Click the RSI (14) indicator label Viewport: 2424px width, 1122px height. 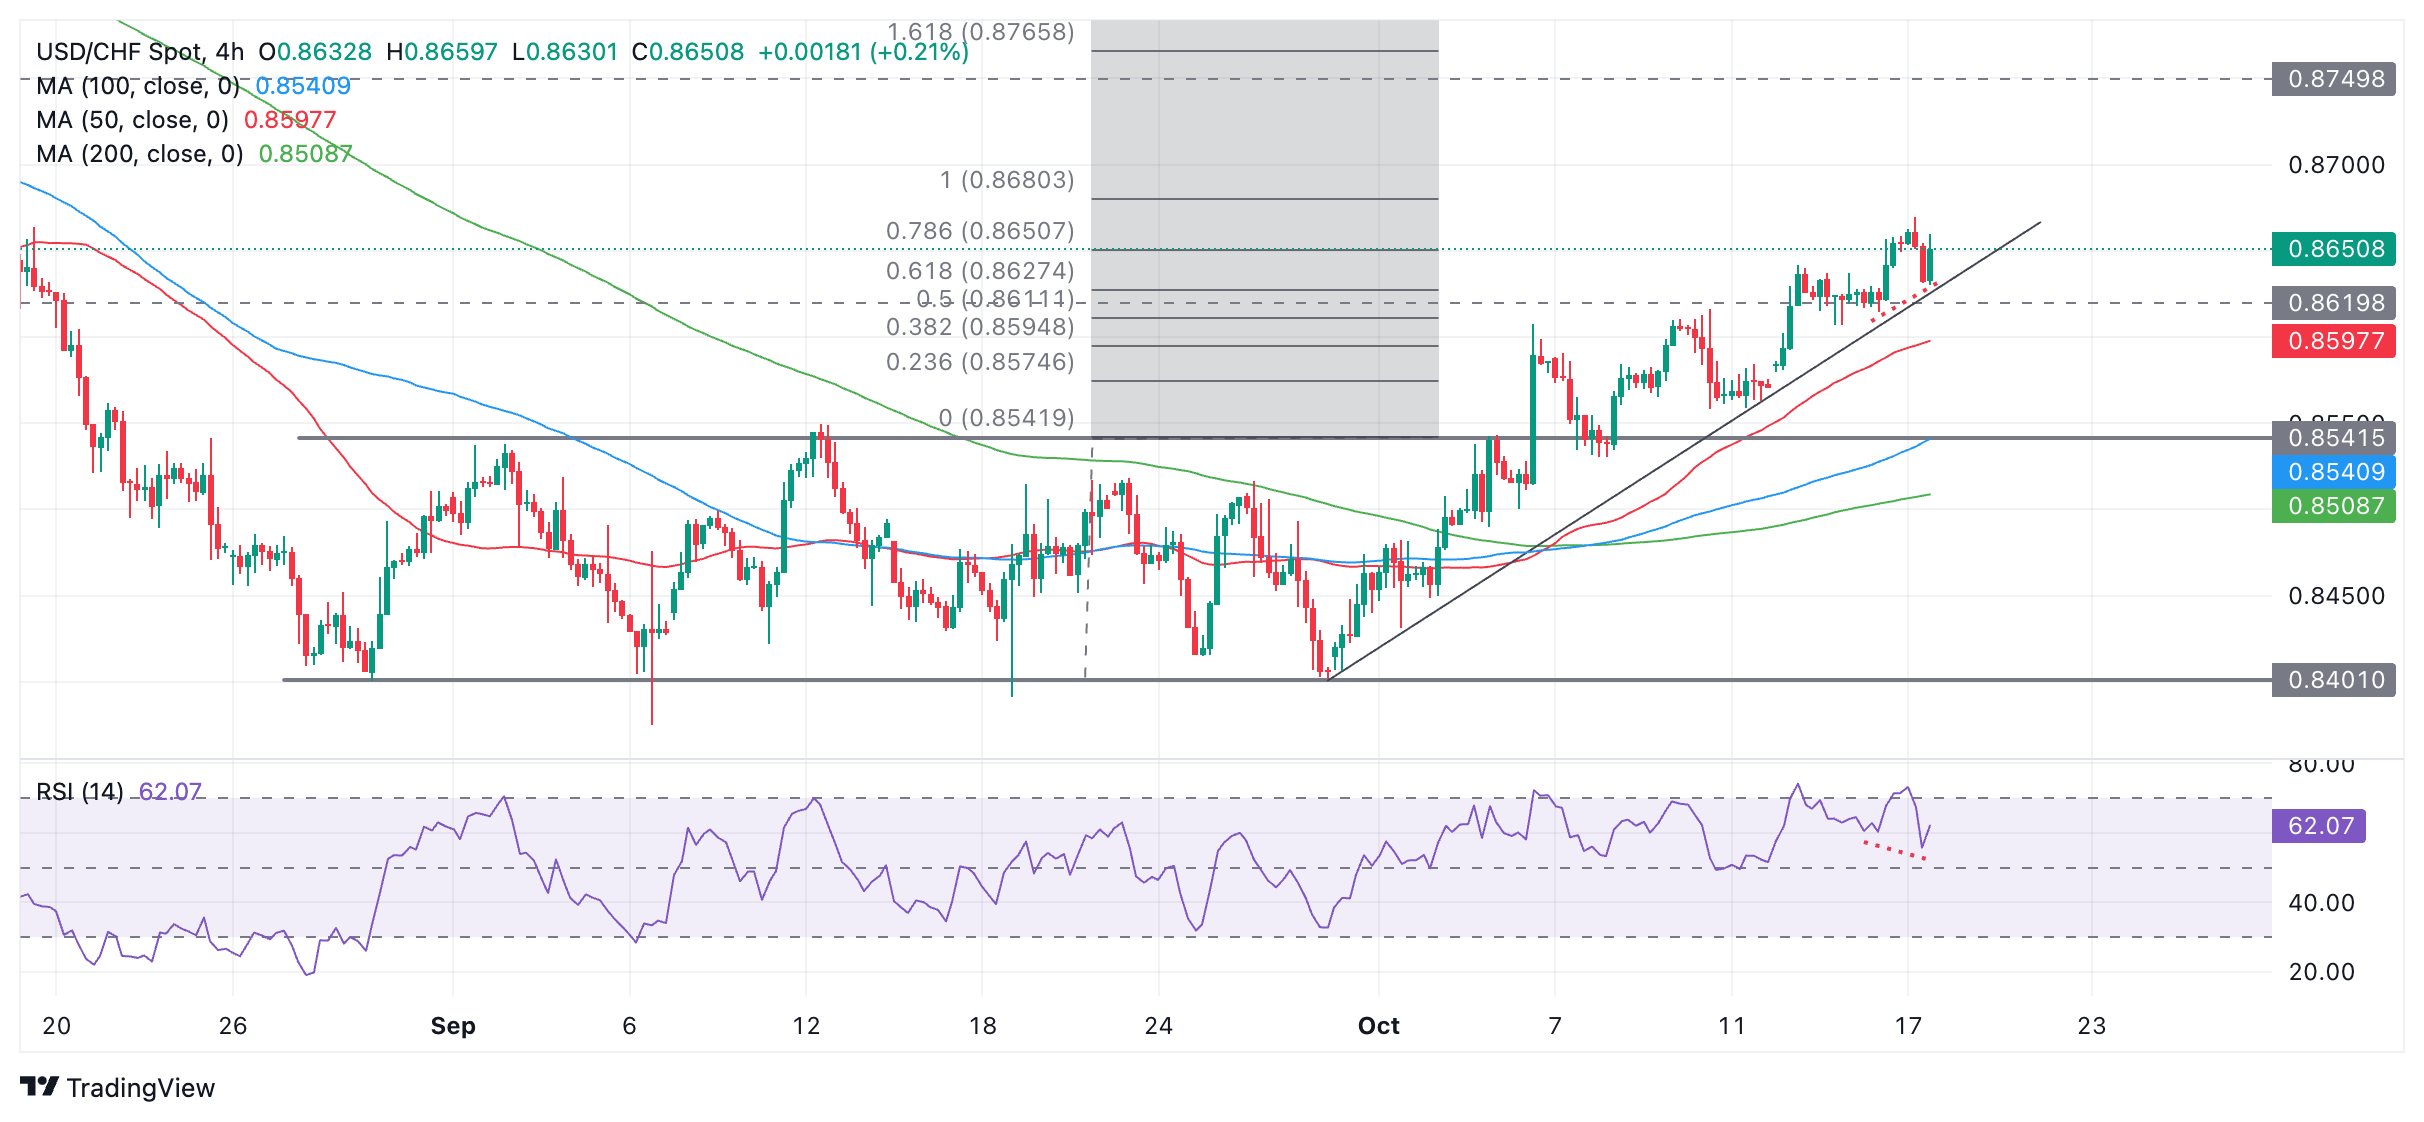[80, 792]
